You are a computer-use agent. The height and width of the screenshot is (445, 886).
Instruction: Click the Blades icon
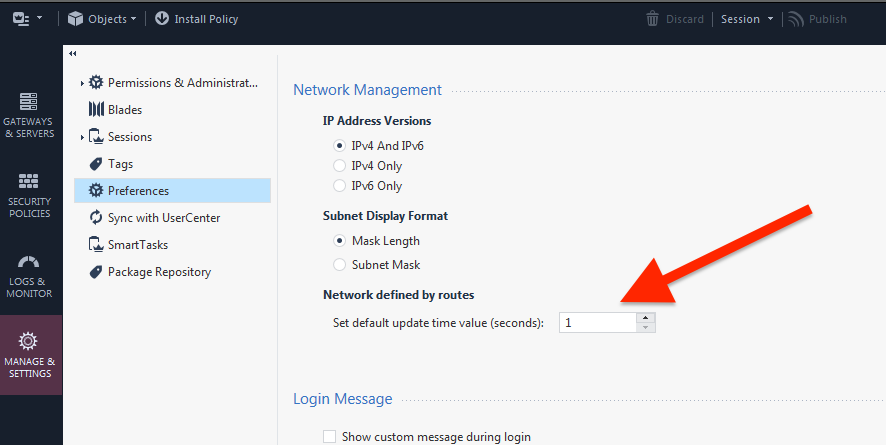pos(97,110)
